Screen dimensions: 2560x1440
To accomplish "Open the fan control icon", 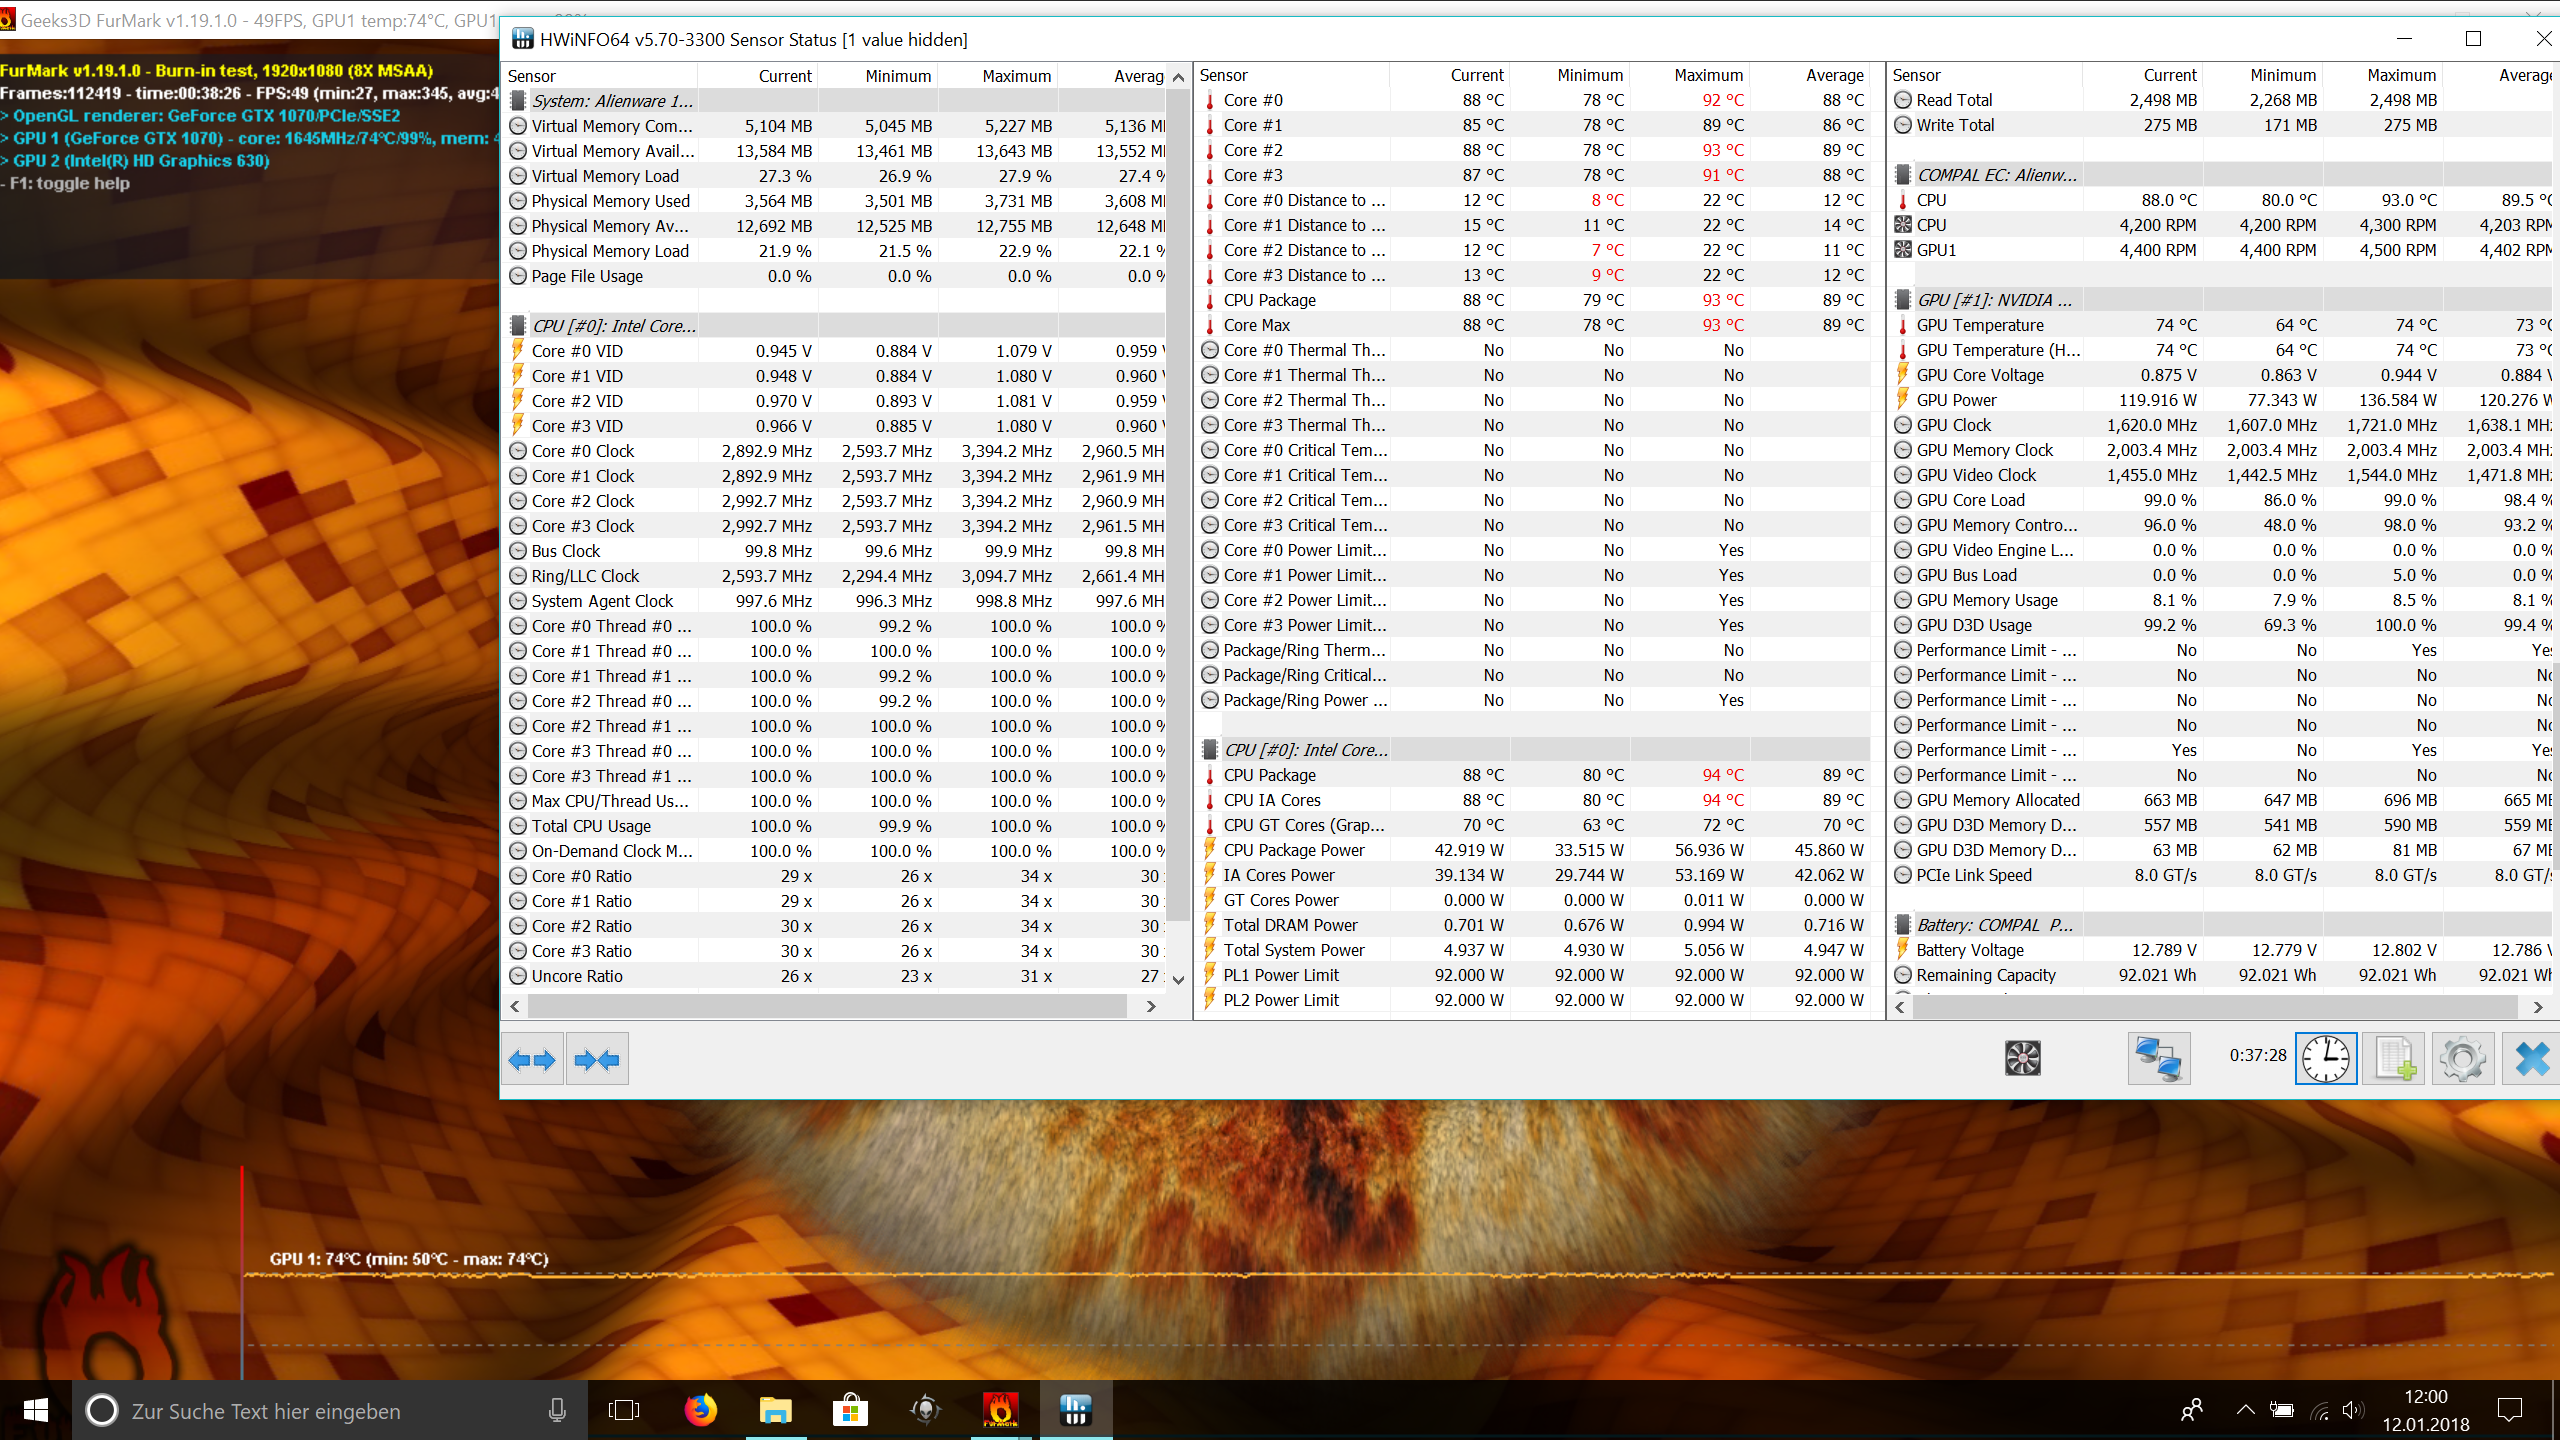I will coord(2022,1058).
